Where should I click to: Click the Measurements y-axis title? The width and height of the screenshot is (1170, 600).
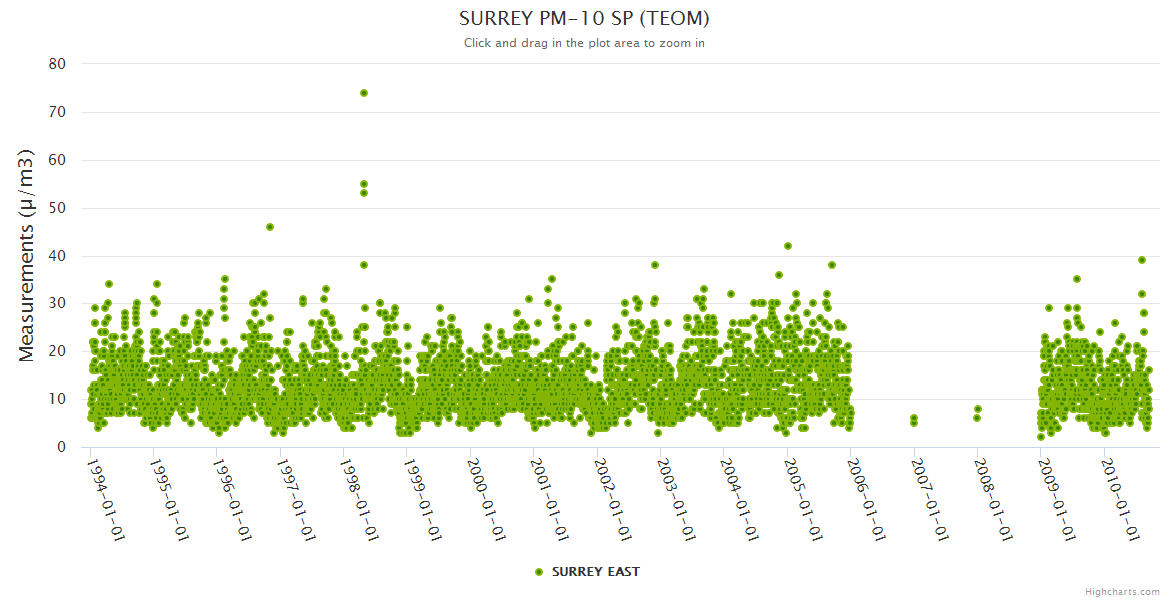27,255
